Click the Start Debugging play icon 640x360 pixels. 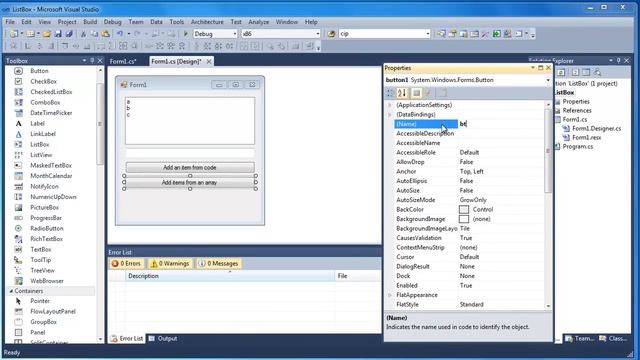[x=185, y=34]
